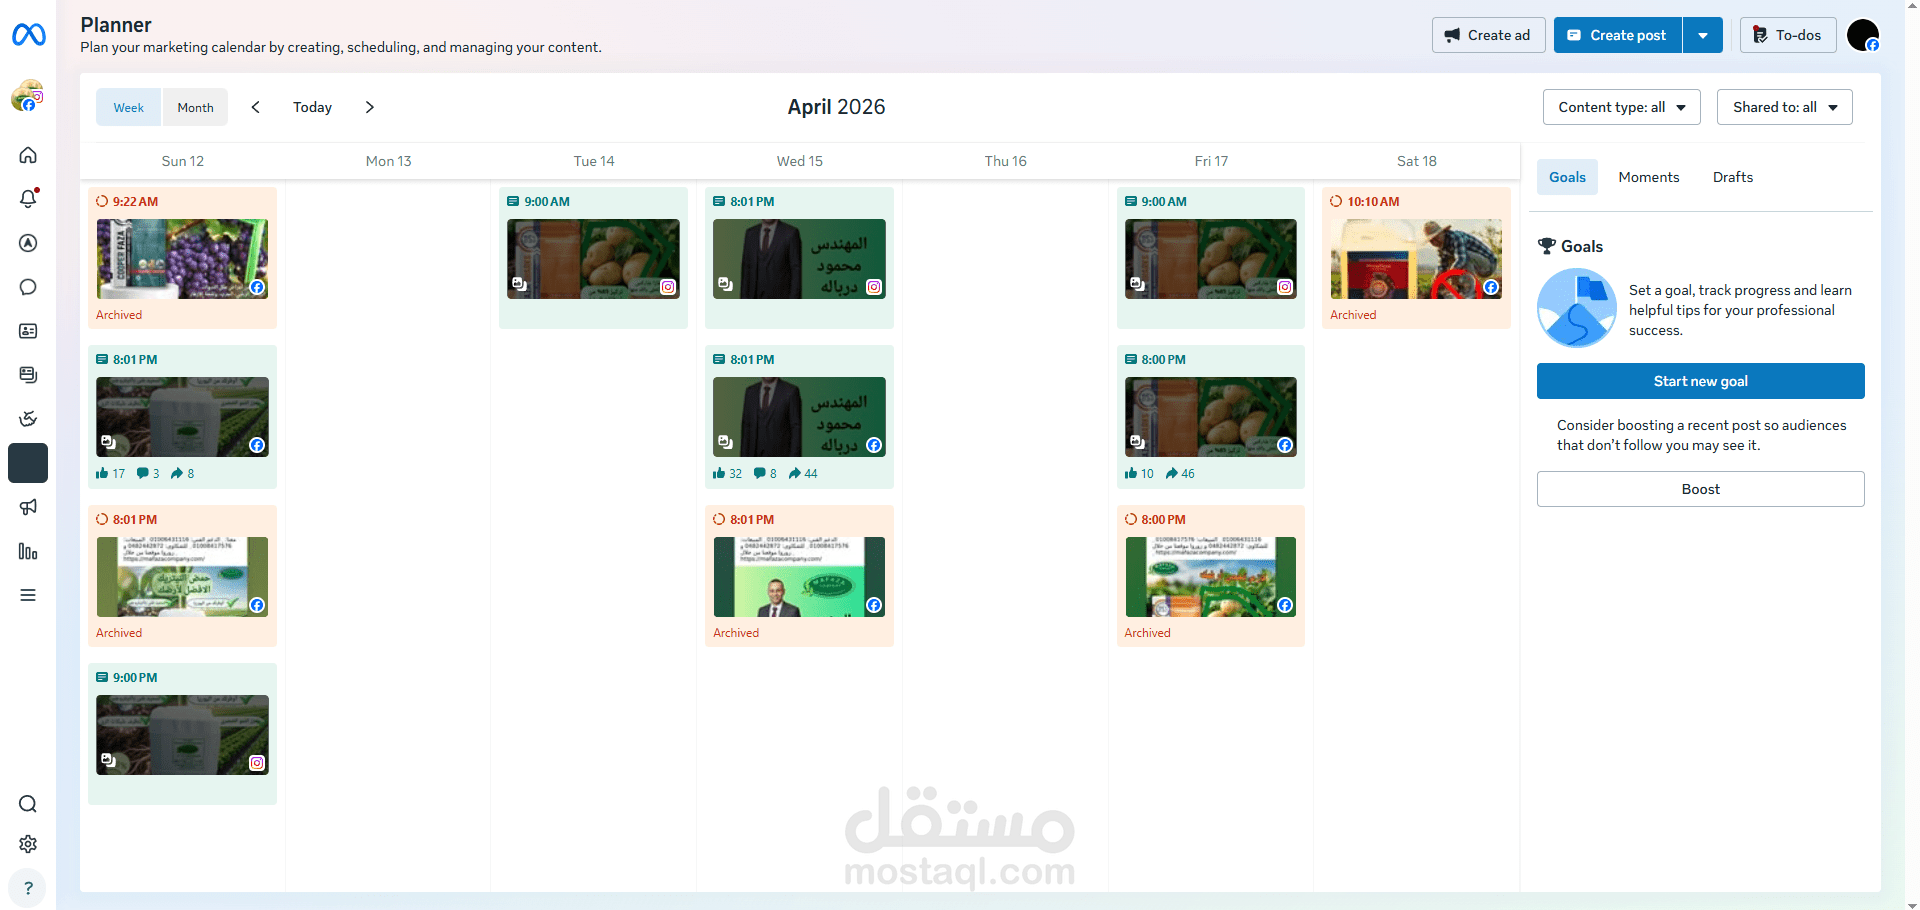Open the To-dos button
1920x910 pixels.
pos(1788,35)
